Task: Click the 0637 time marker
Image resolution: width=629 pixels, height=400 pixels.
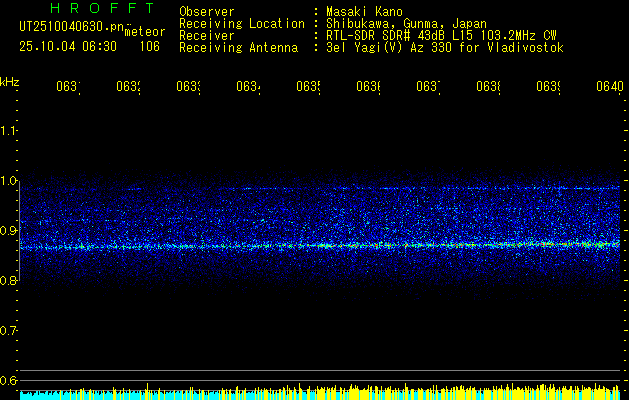Action: click(x=428, y=87)
